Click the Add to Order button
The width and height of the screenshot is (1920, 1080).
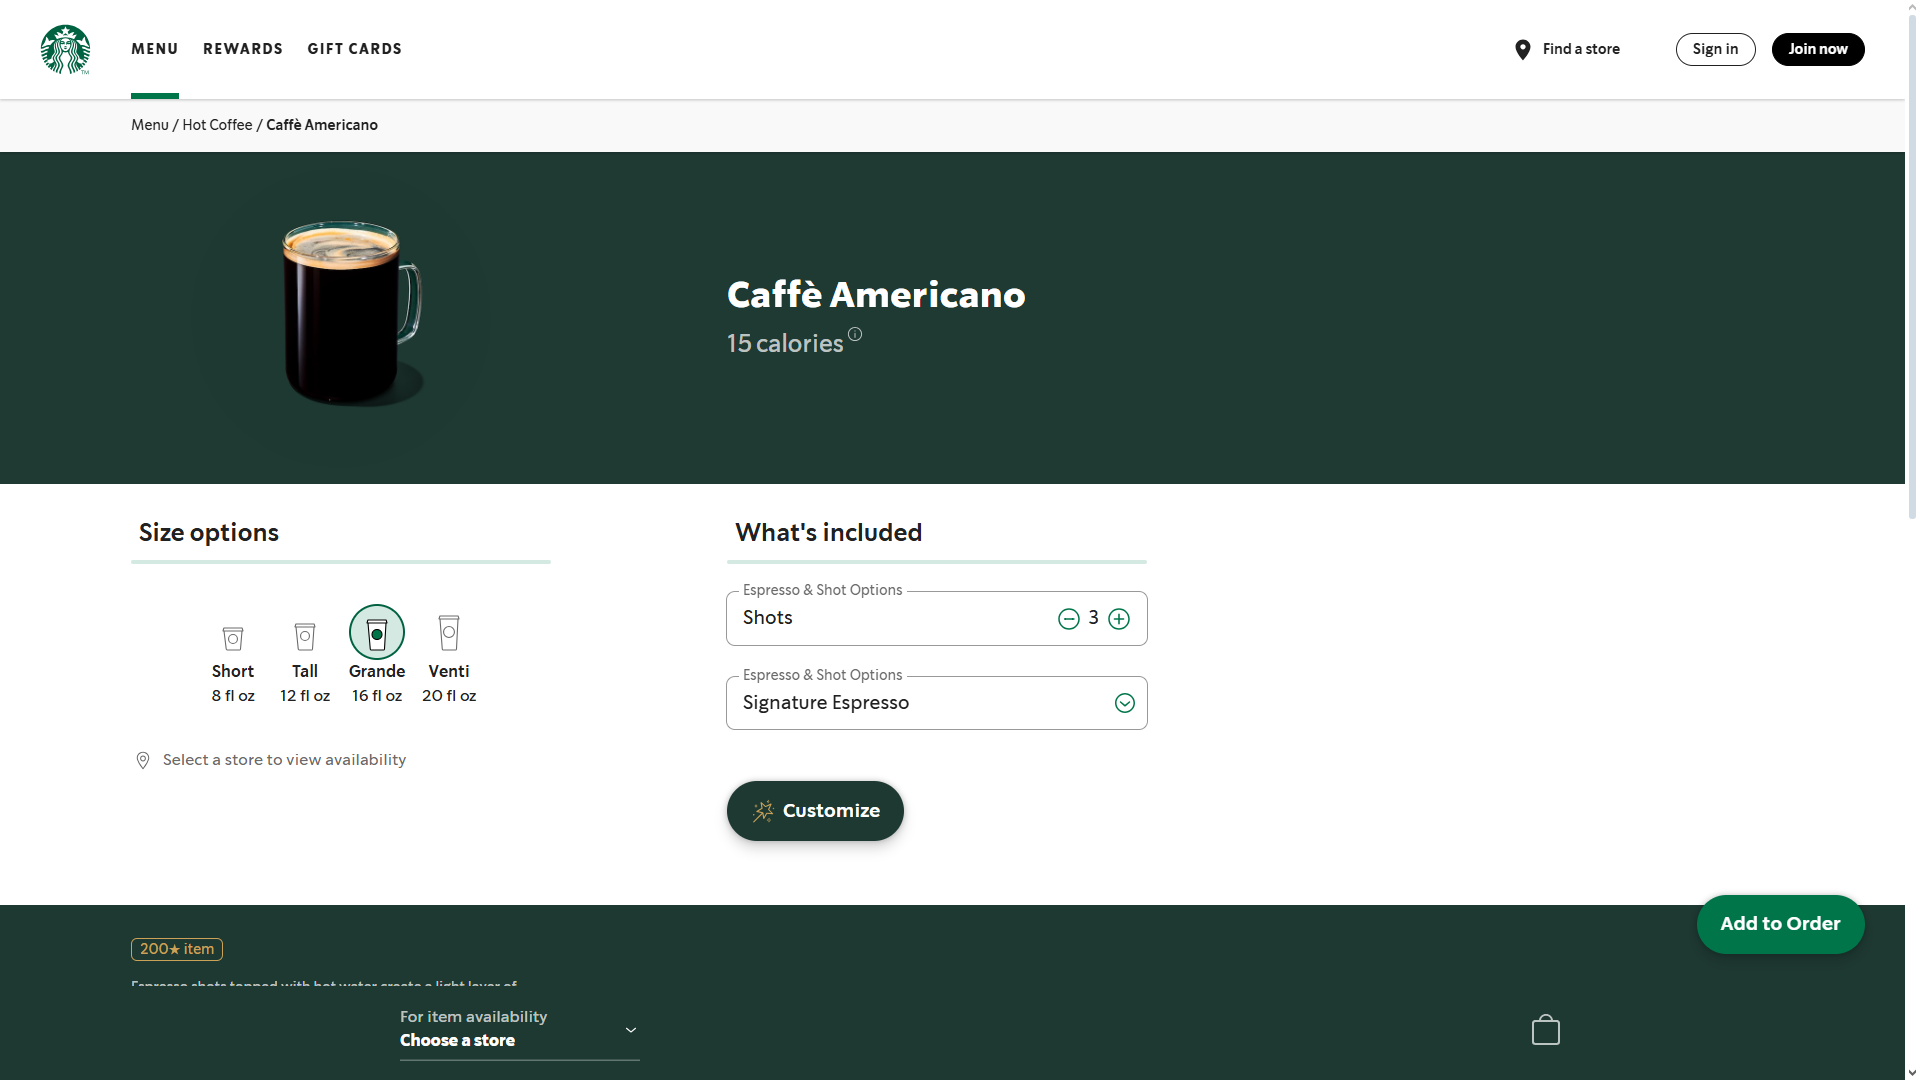[1780, 924]
